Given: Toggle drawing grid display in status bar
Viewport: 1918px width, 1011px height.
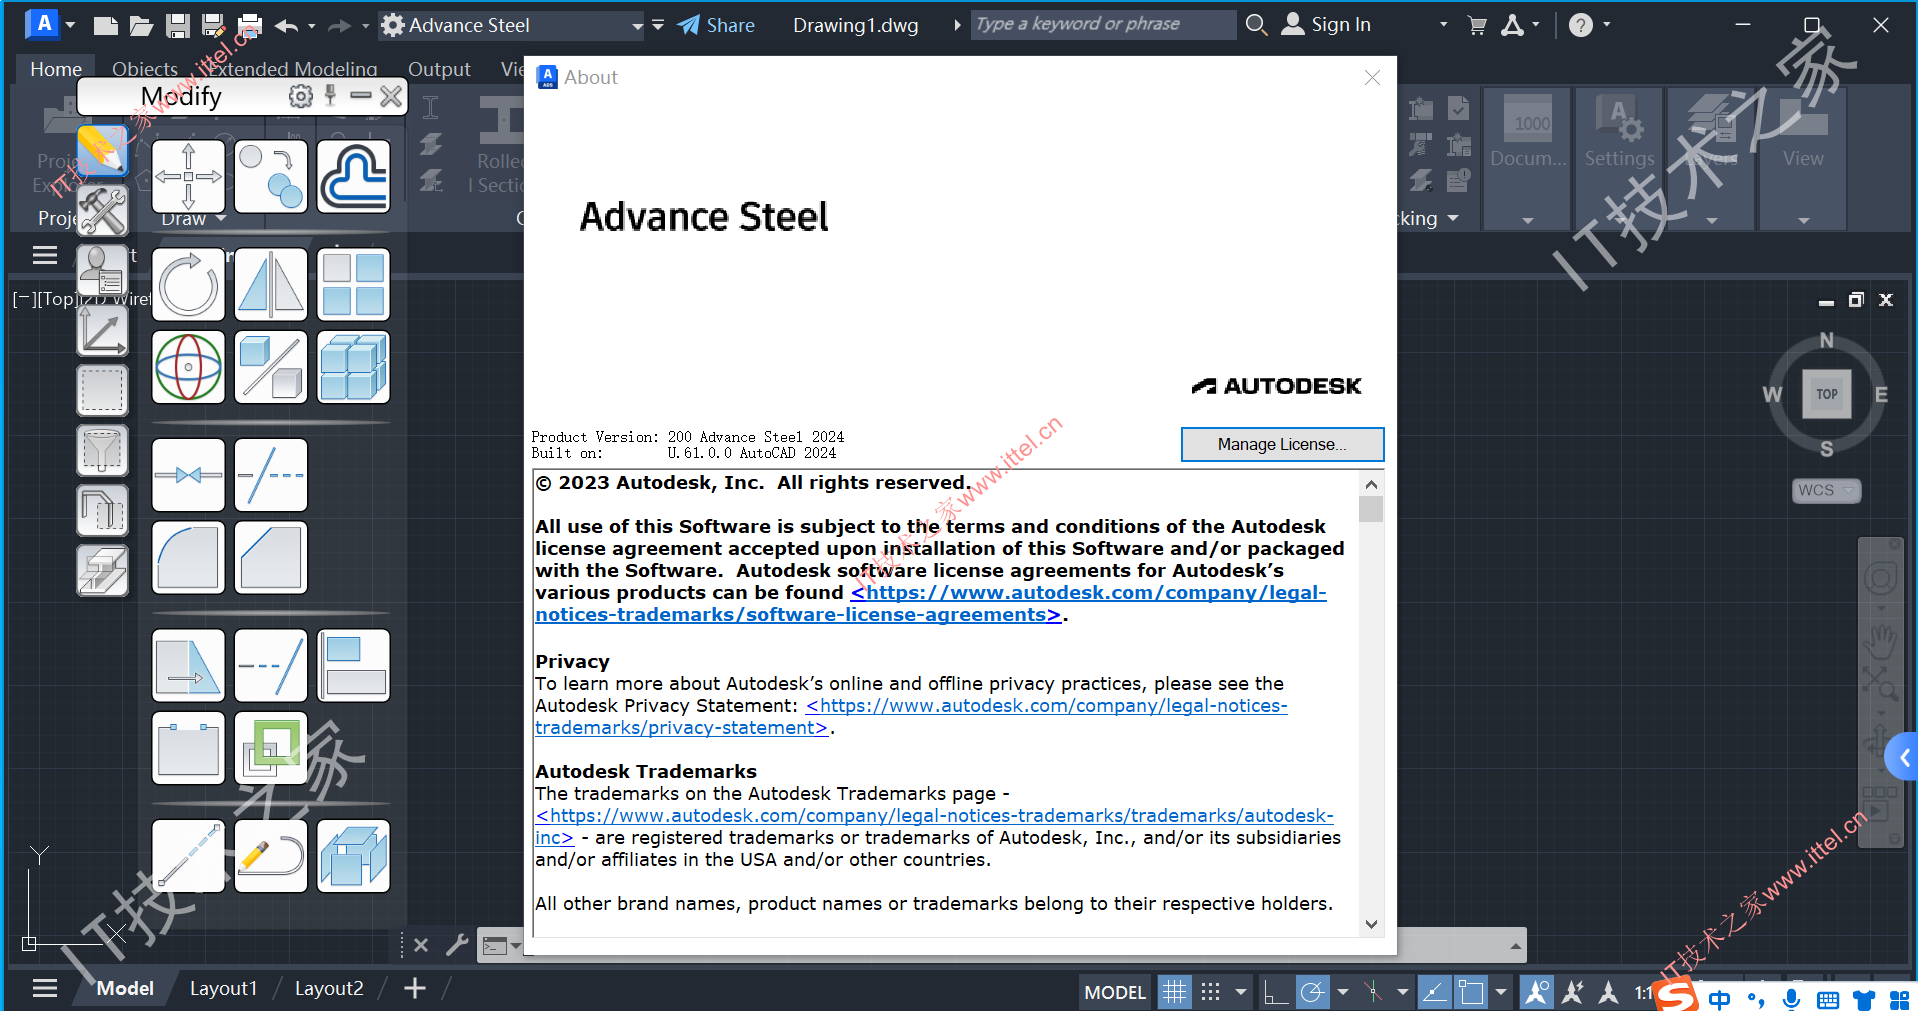Looking at the screenshot, I should tap(1174, 991).
